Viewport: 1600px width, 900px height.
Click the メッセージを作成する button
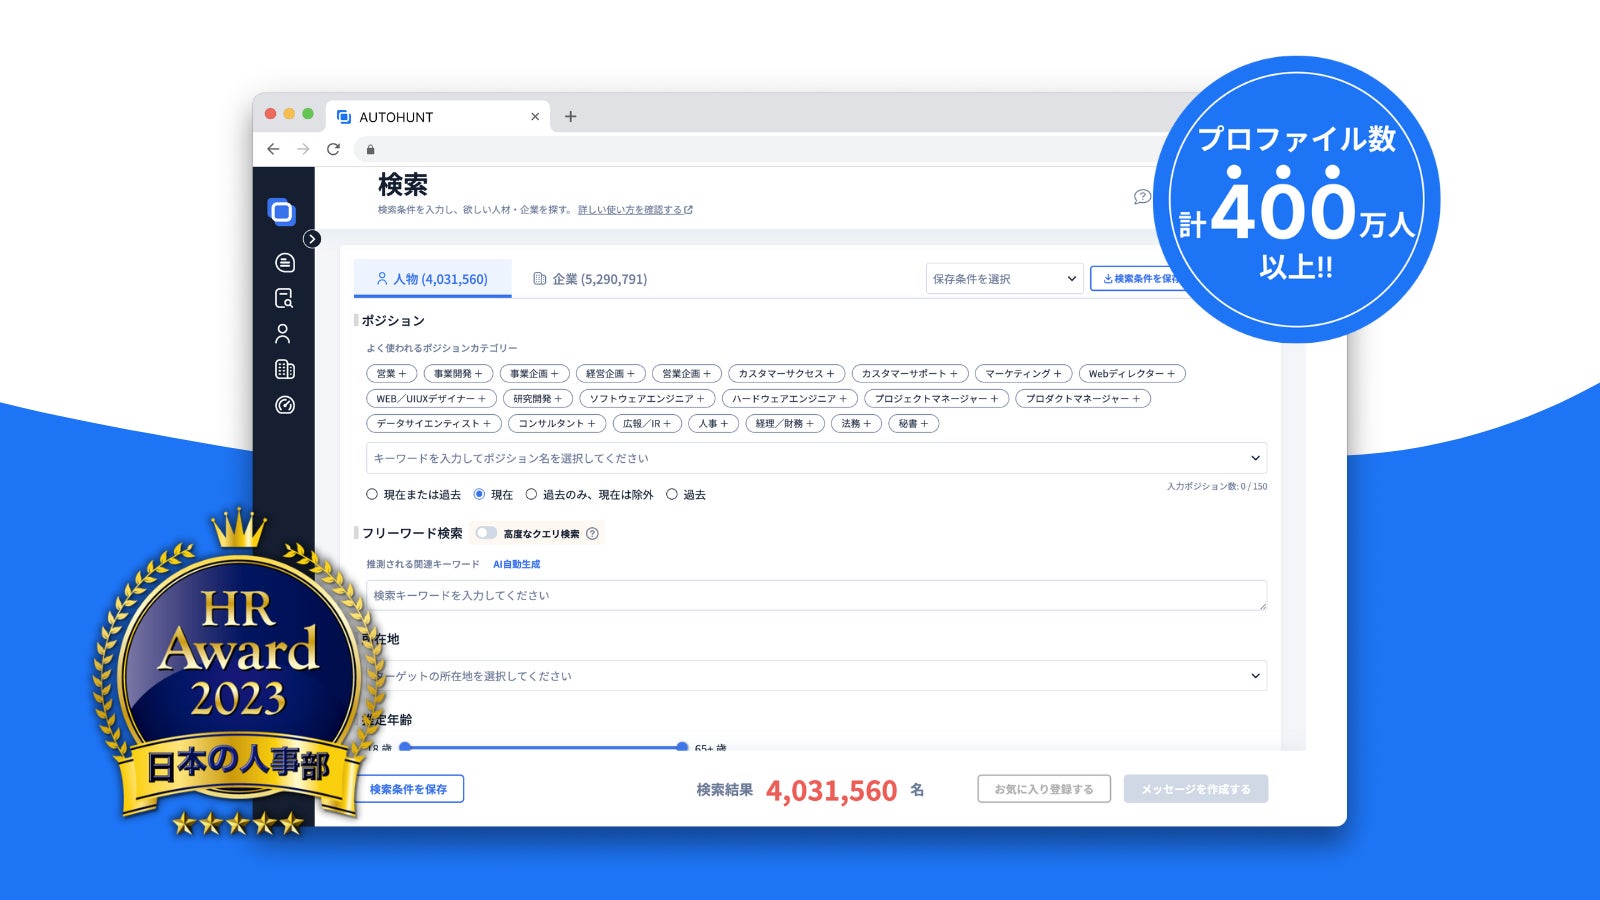[1196, 789]
